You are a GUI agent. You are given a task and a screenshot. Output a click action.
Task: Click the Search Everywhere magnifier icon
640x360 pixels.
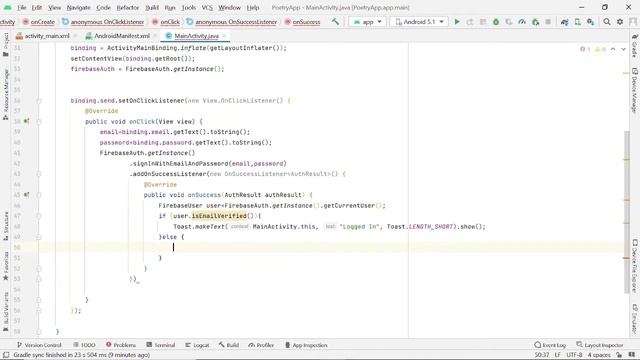point(607,22)
